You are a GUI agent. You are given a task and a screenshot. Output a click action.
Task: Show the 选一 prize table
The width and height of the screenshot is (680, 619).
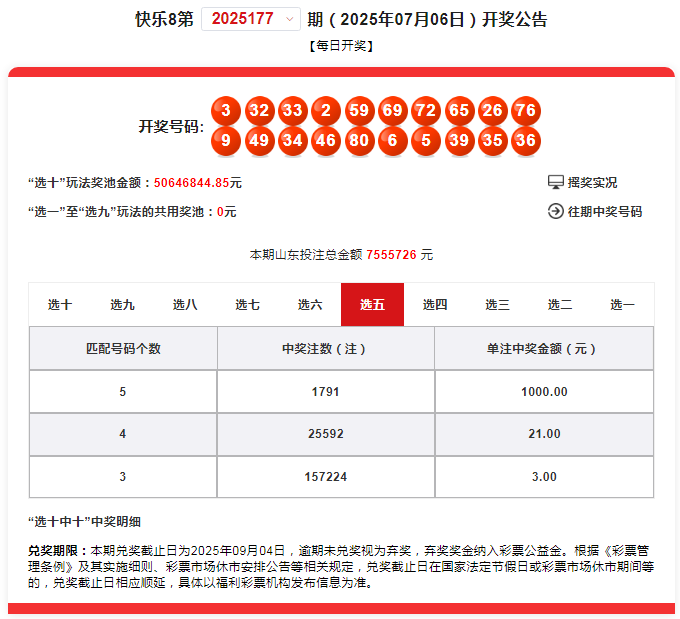coord(622,305)
